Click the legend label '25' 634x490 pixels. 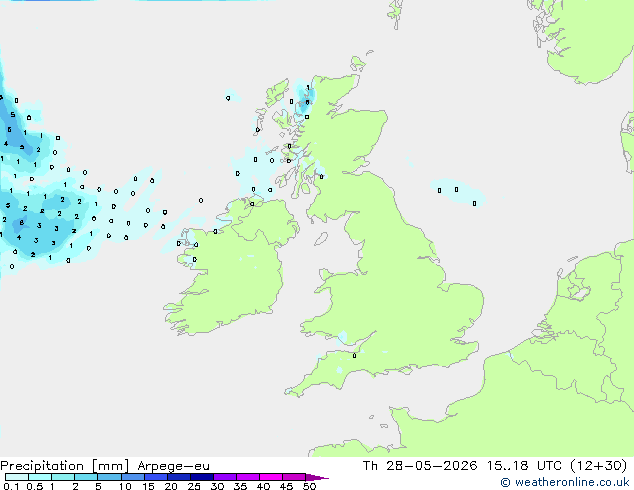[194, 486]
